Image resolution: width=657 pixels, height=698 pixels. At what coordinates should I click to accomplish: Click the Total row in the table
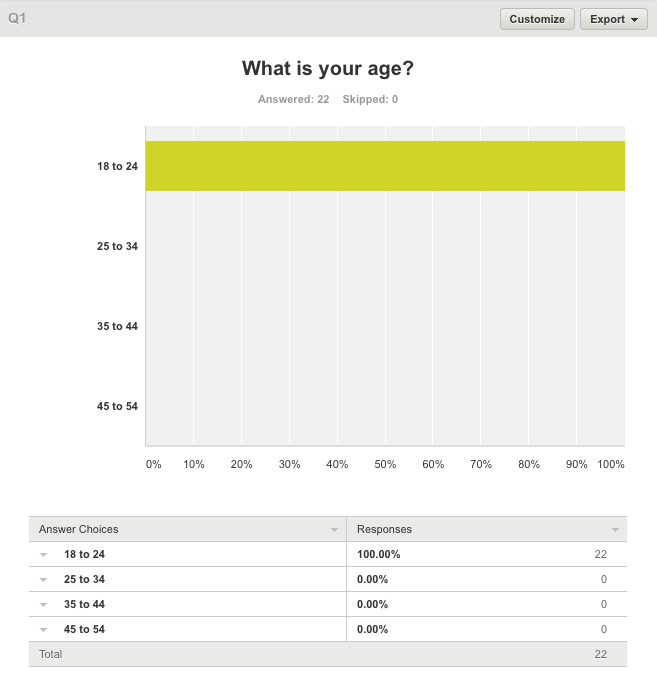tap(50, 654)
